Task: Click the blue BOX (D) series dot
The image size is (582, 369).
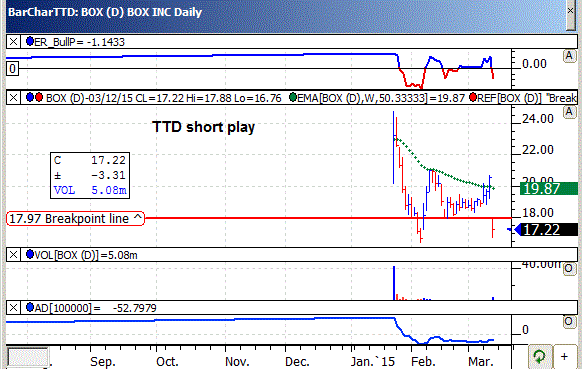Action: (x=30, y=98)
